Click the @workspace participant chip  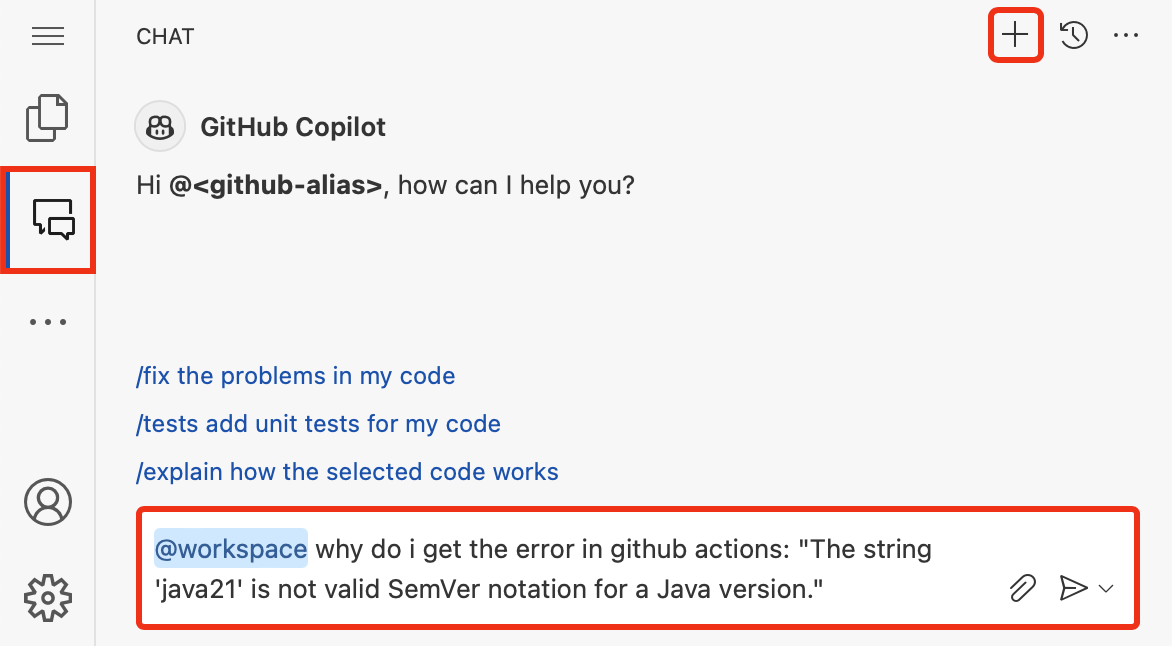(230, 549)
